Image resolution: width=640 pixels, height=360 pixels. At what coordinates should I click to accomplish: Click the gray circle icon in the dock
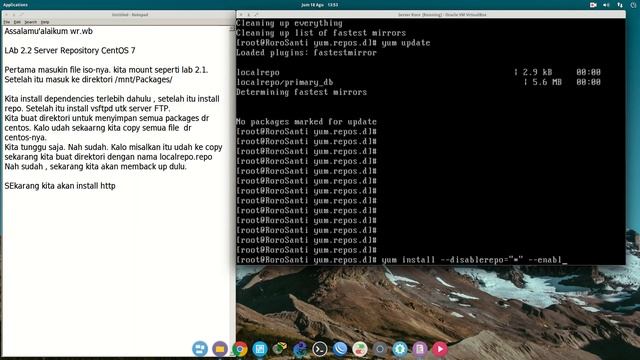380,349
